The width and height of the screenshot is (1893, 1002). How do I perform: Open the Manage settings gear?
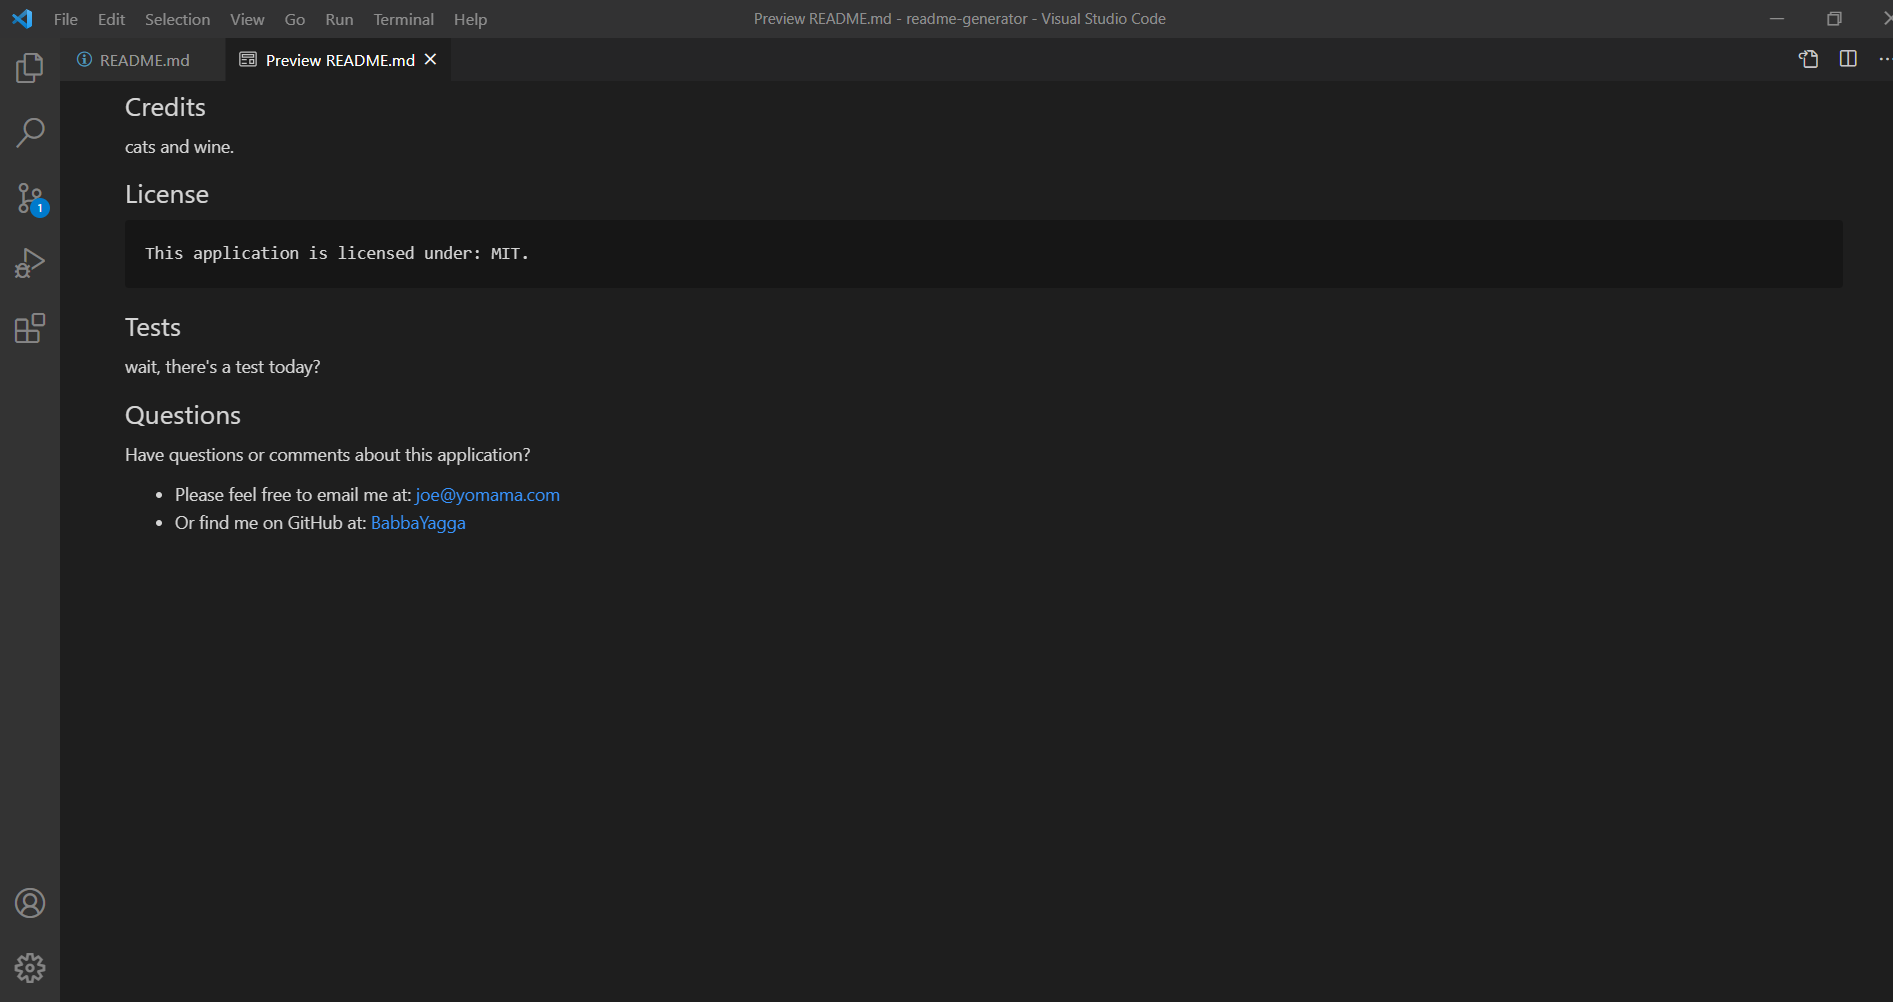pos(30,967)
